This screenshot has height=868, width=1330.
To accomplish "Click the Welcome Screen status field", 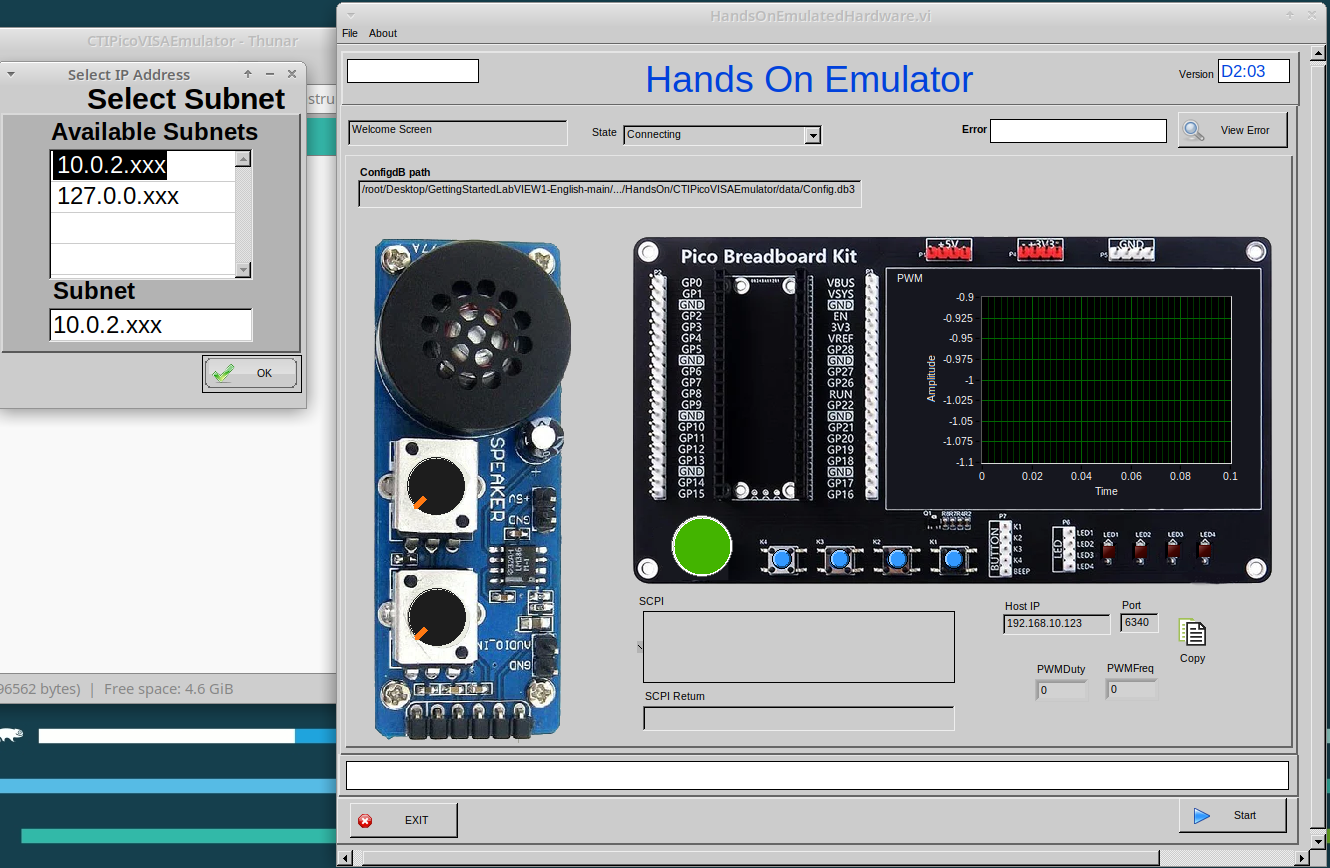I will click(457, 133).
